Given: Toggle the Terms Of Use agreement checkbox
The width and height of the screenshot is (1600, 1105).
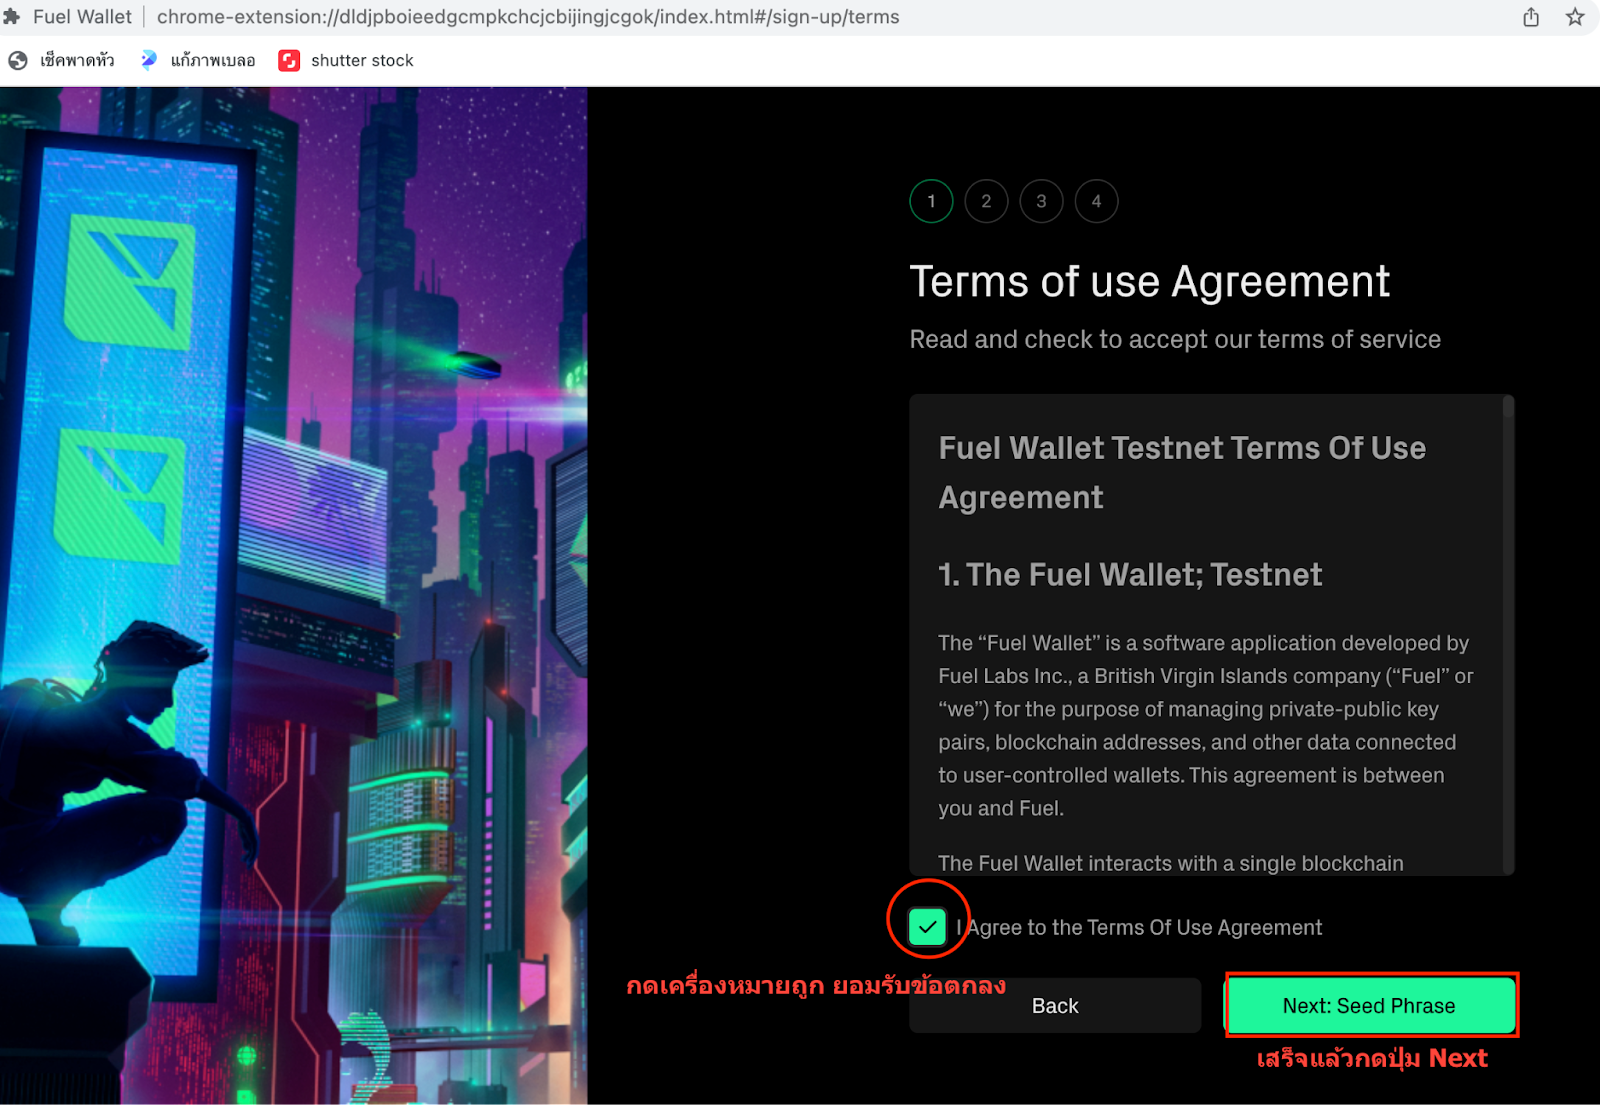Looking at the screenshot, I should point(927,927).
